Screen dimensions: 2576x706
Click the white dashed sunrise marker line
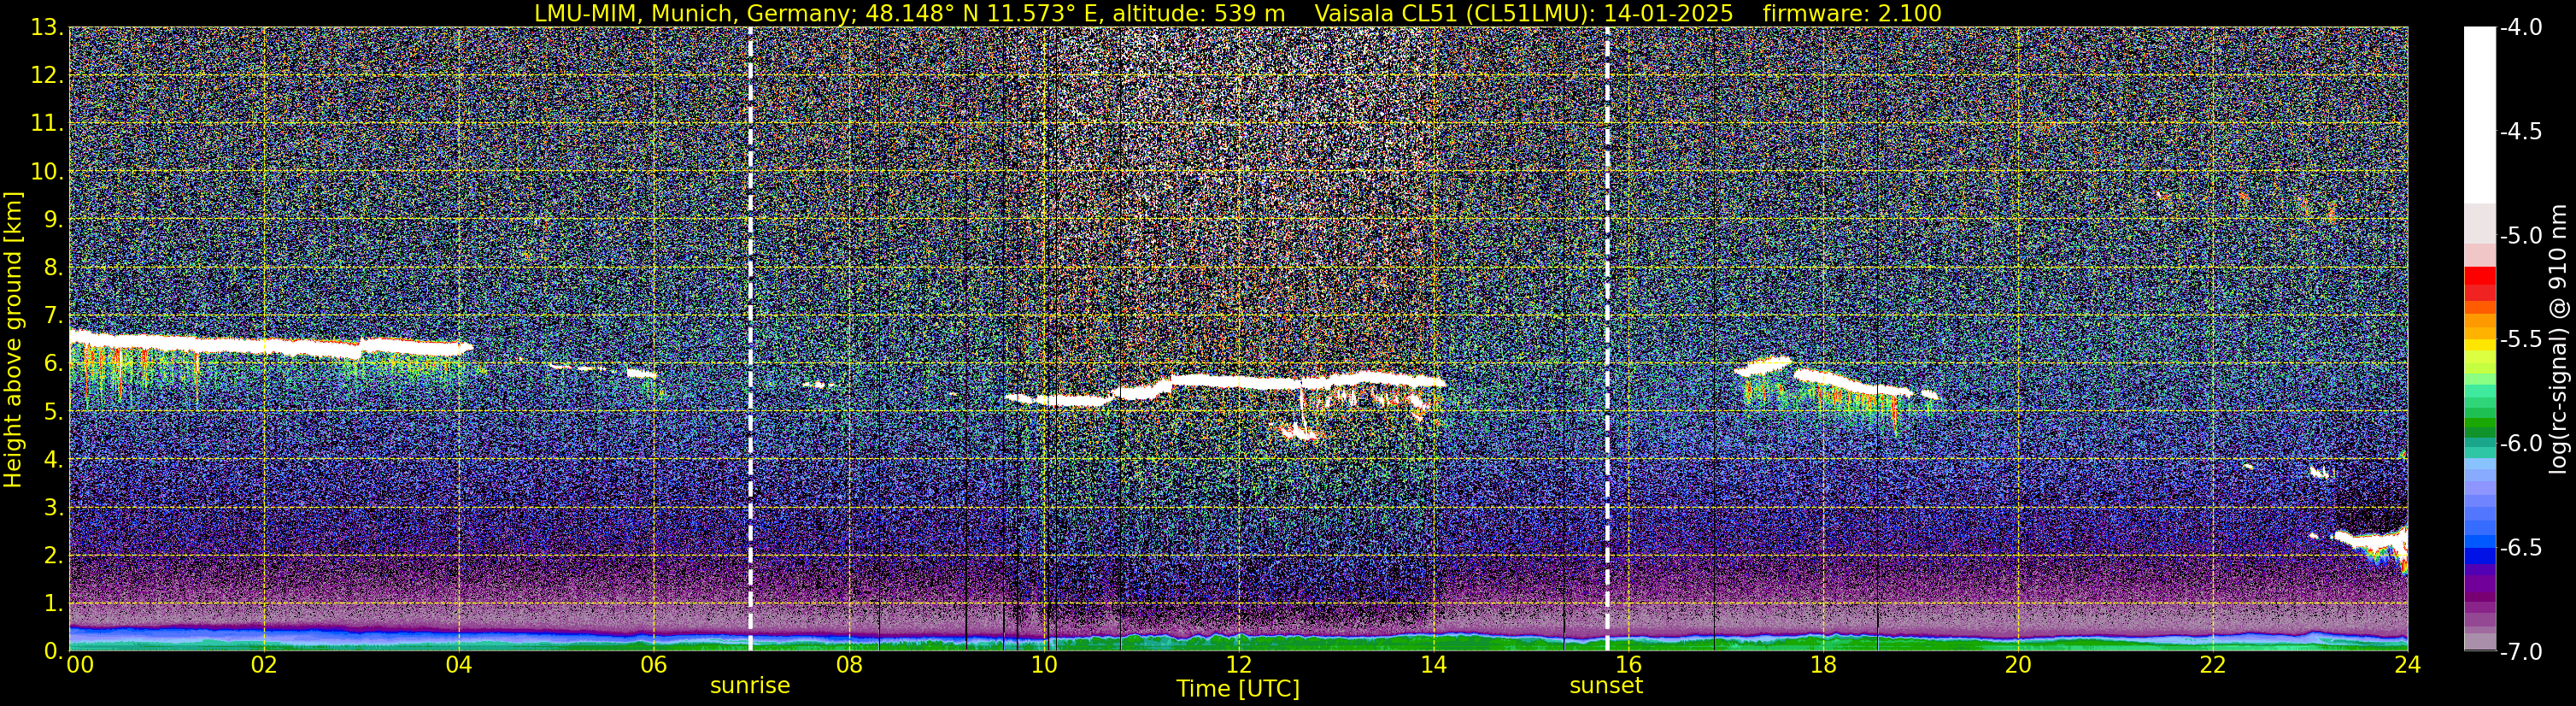coord(750,339)
